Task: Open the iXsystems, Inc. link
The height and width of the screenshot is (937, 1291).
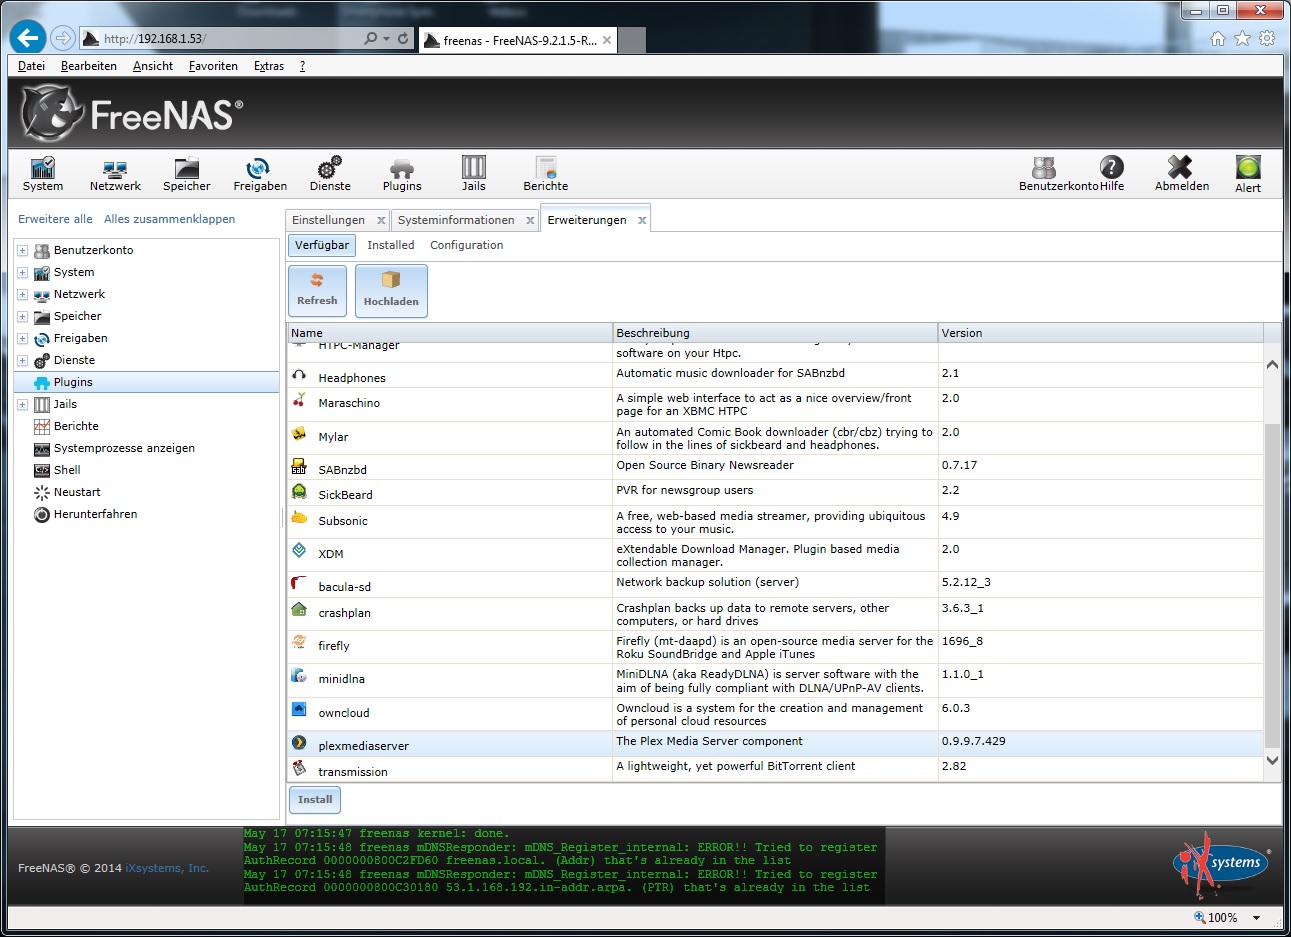Action: [167, 868]
